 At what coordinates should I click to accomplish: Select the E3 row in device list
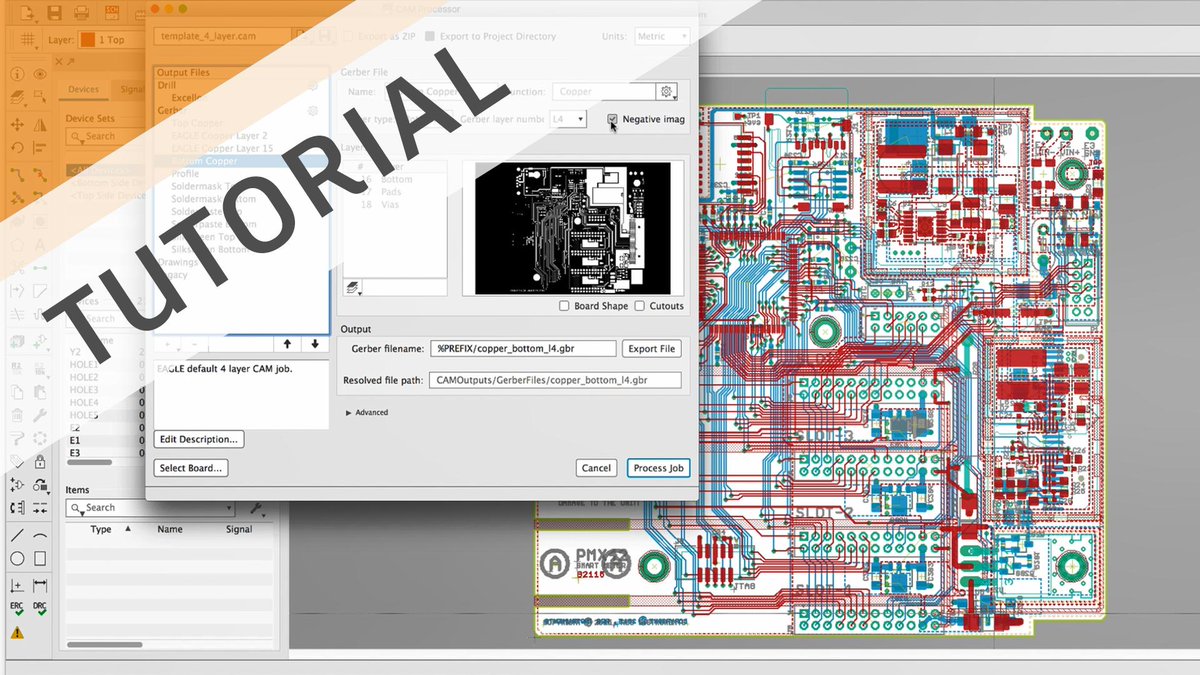coord(75,453)
